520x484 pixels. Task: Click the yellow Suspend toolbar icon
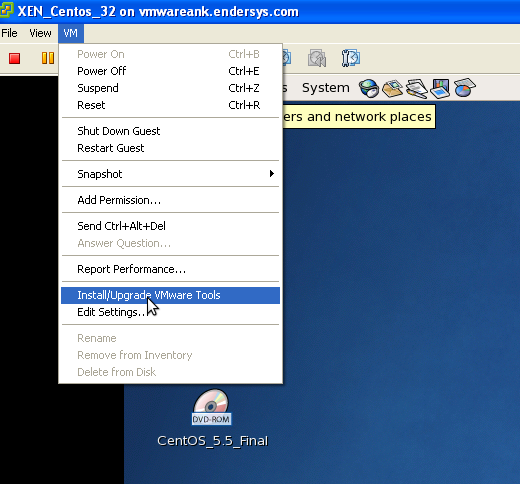48,58
